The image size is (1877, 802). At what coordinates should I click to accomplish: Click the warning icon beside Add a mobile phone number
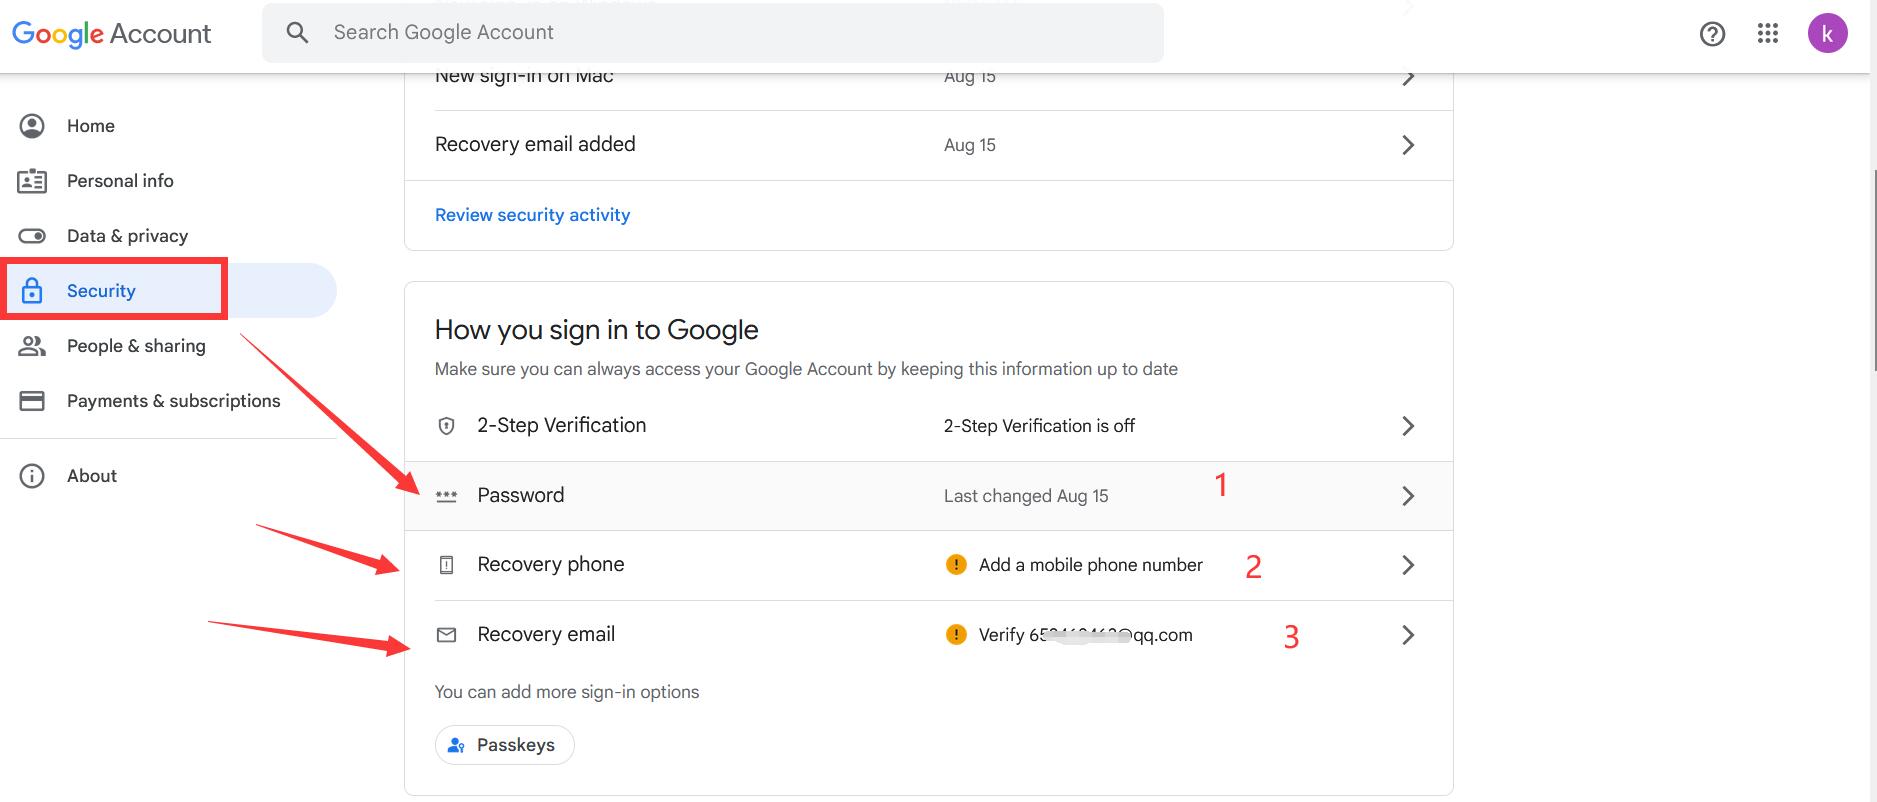tap(956, 565)
